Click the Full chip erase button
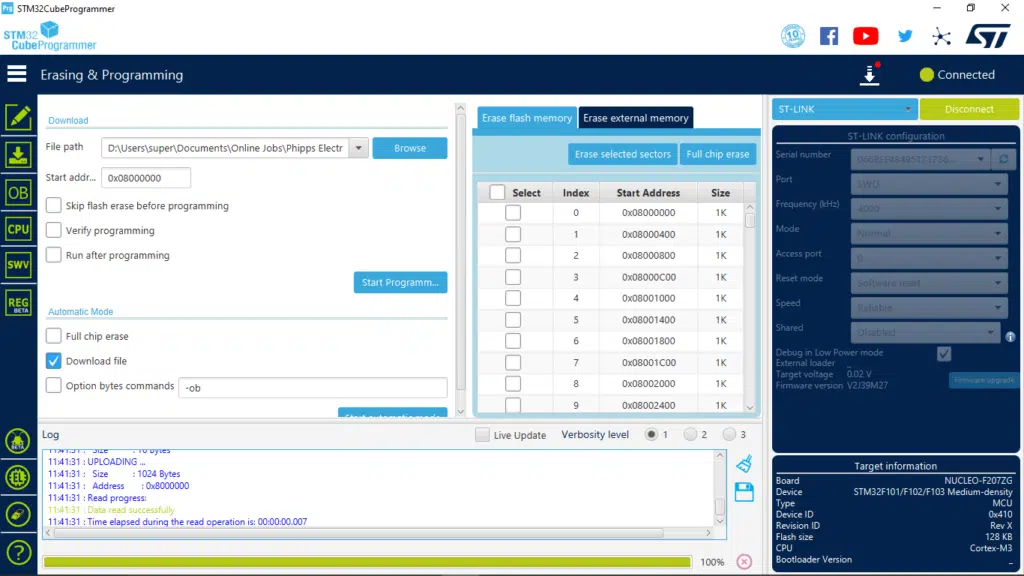Screen dimensions: 1024x576 tap(718, 154)
